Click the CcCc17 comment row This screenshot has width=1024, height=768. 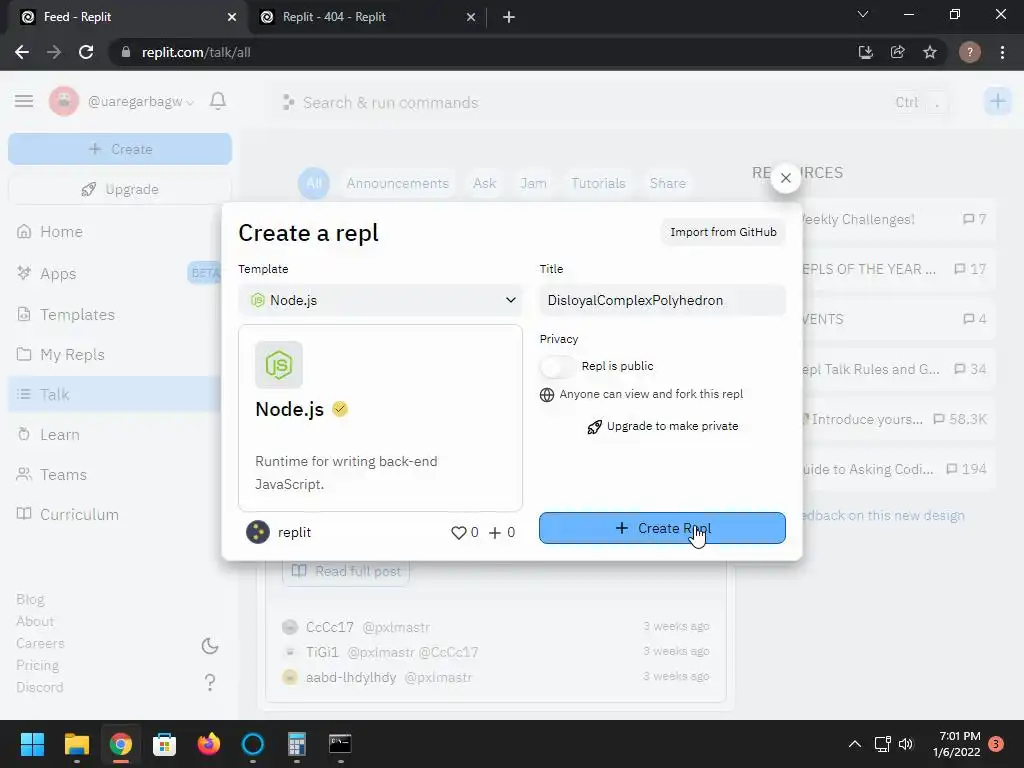pos(496,627)
